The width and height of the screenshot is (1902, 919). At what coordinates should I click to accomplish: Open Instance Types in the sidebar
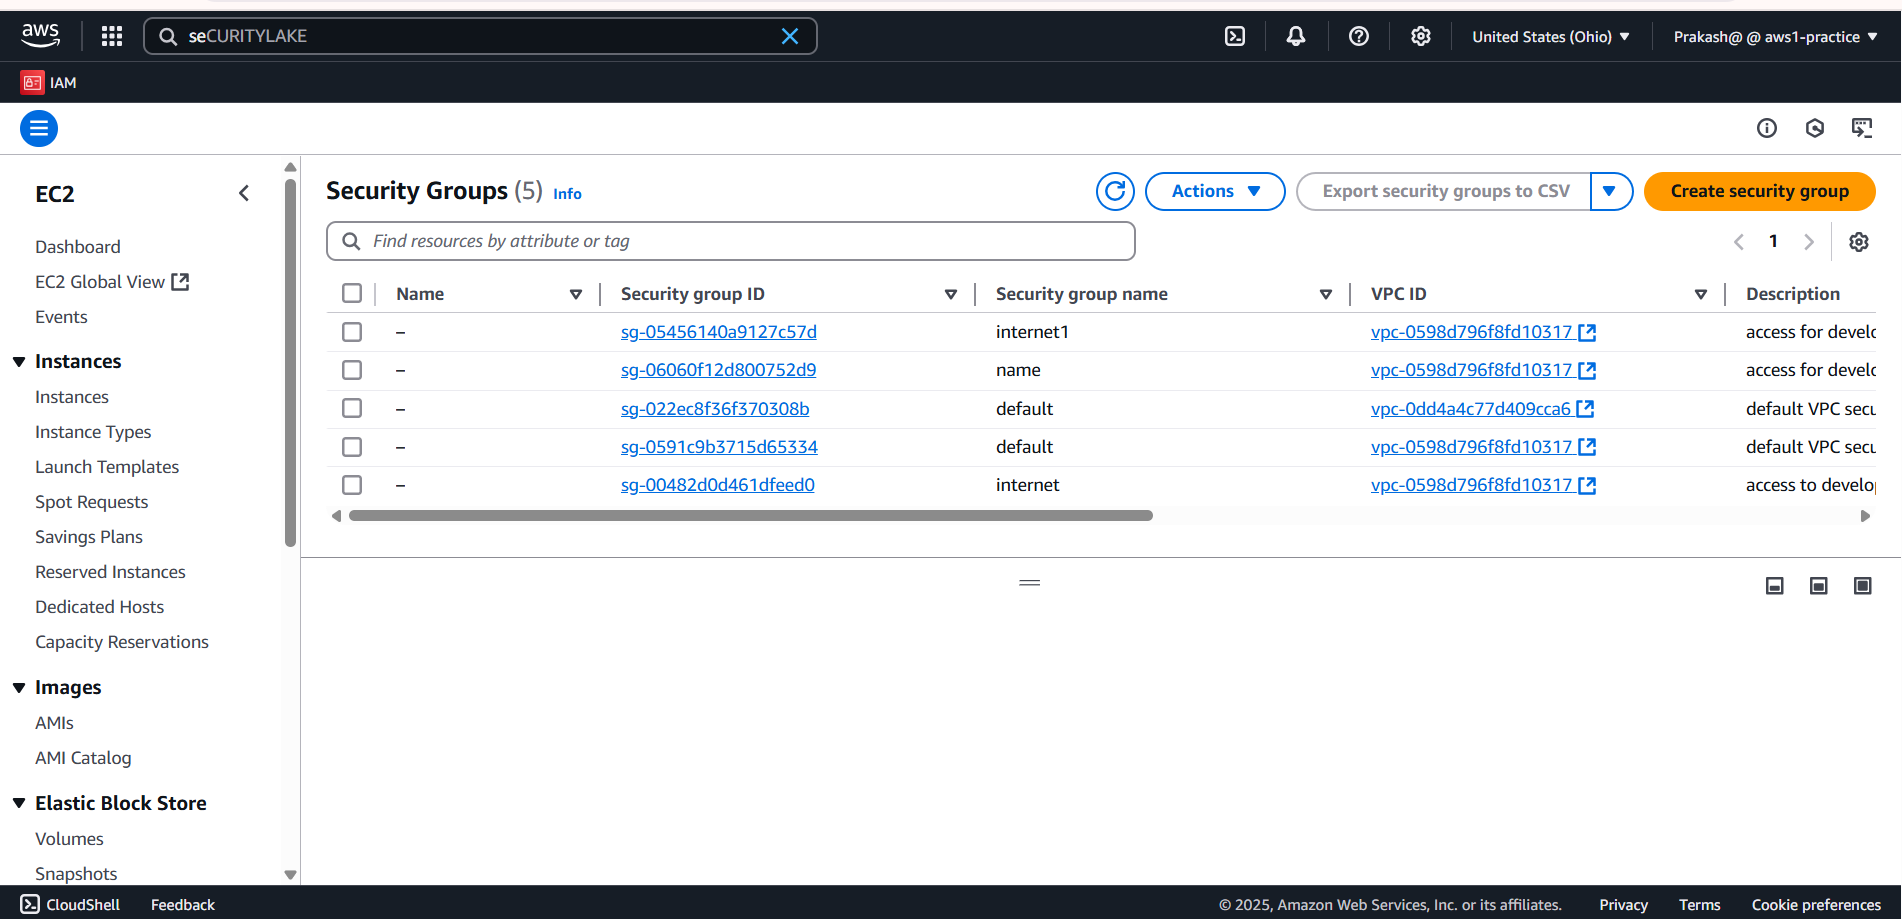click(93, 432)
